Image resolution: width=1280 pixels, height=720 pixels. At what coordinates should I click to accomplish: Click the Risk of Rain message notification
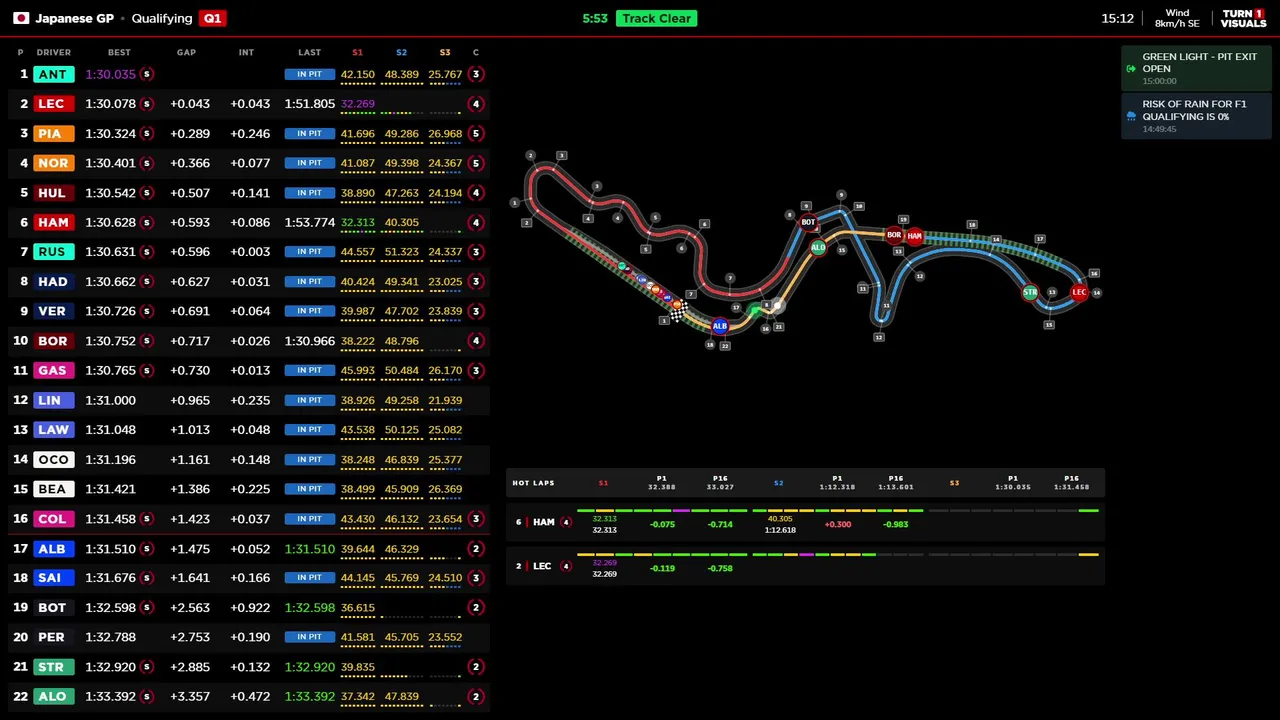point(1196,116)
